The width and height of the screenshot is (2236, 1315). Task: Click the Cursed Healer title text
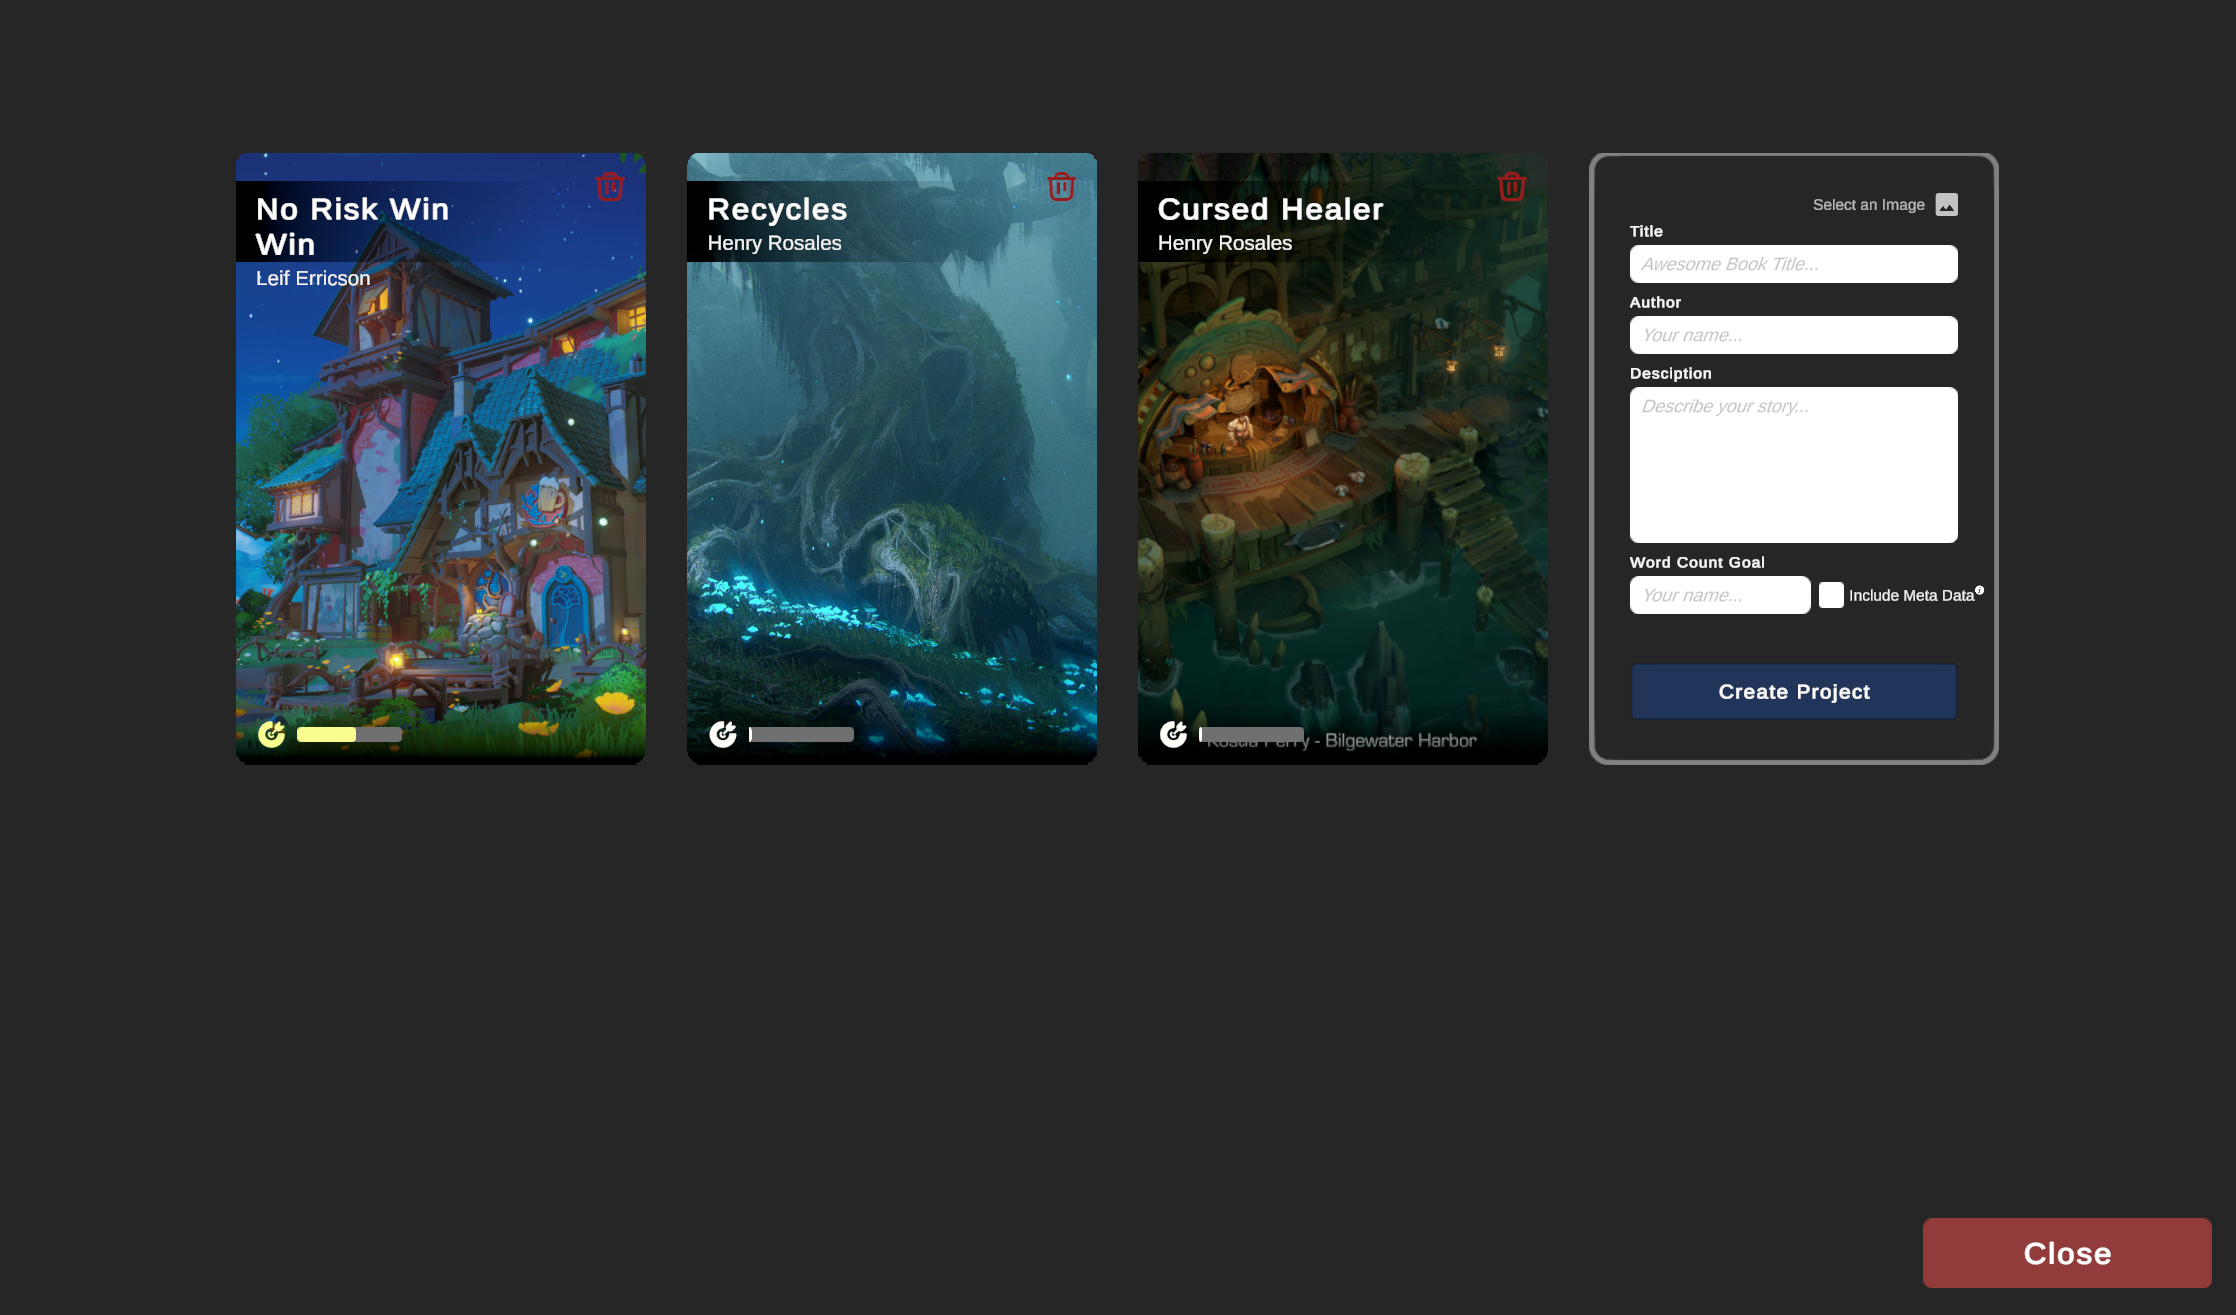click(x=1270, y=209)
